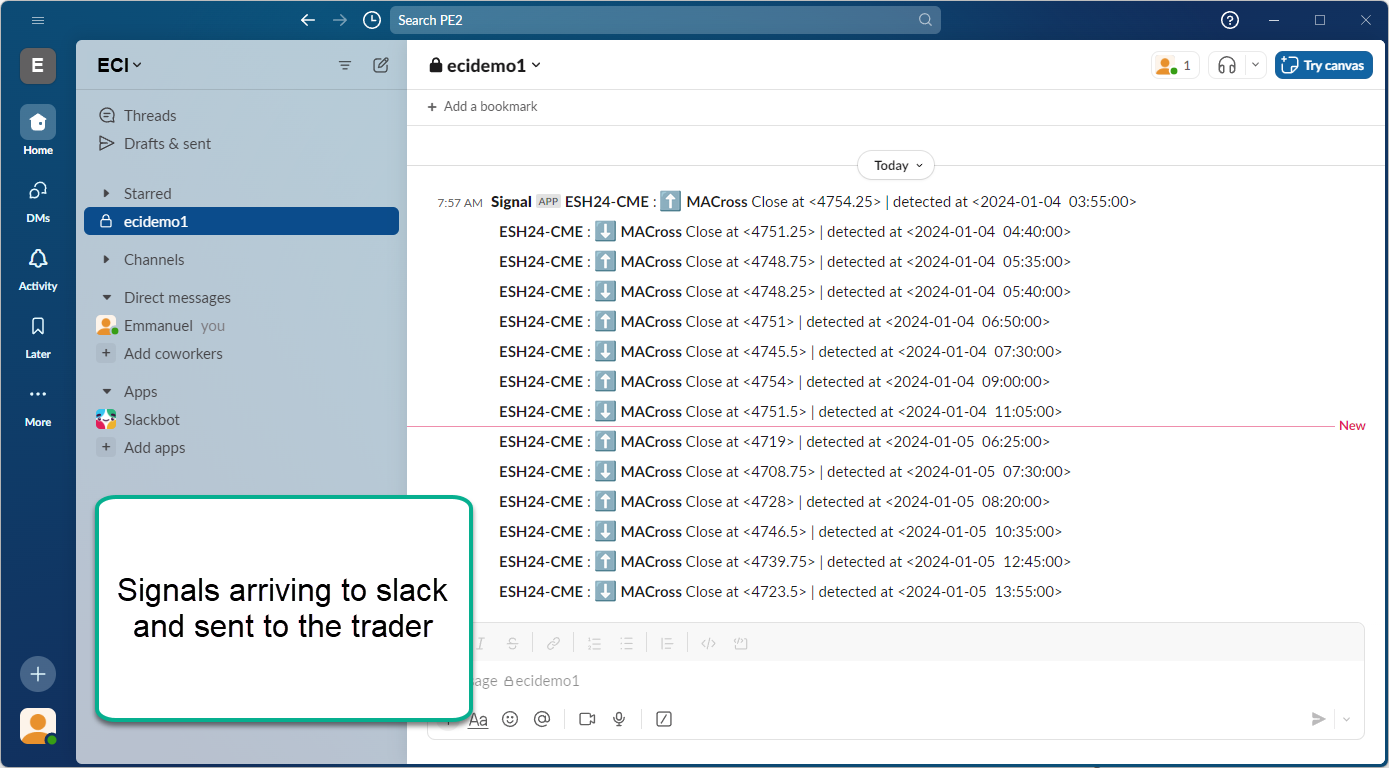Click the video camera record icon
The height and width of the screenshot is (768, 1389).
pos(587,719)
